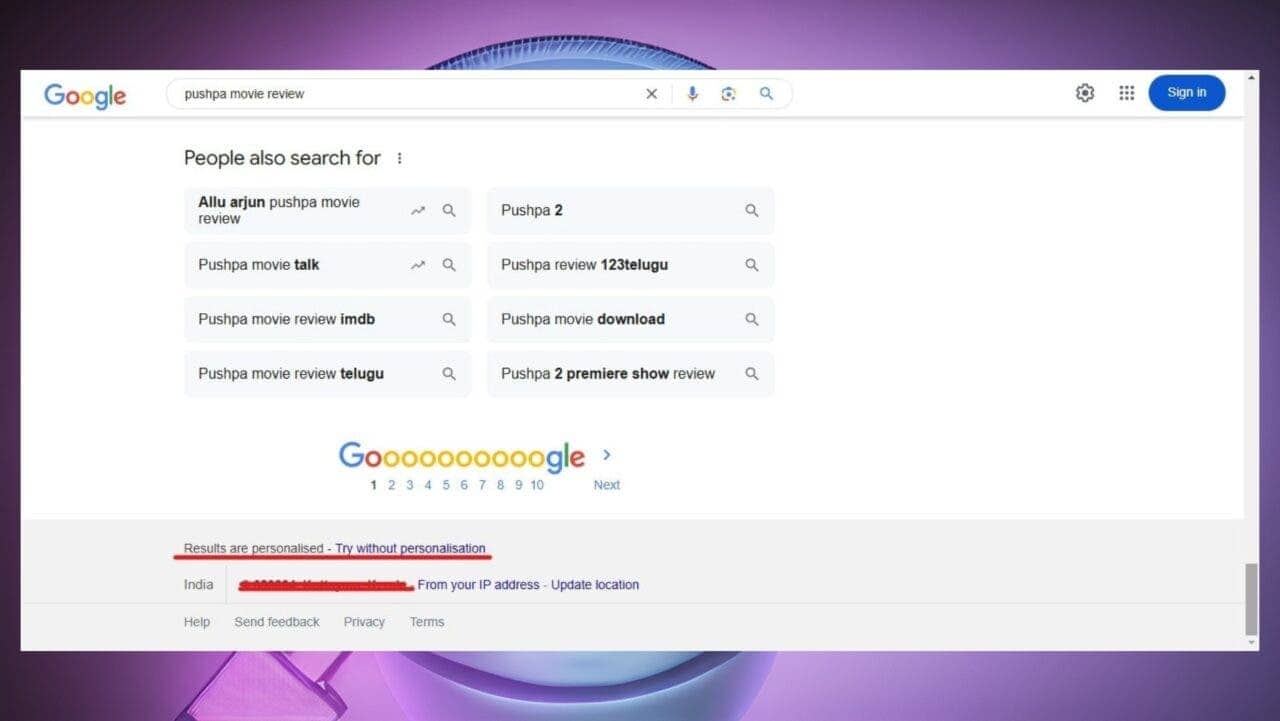The height and width of the screenshot is (721, 1280).
Task: Click the Next page link
Action: point(607,485)
